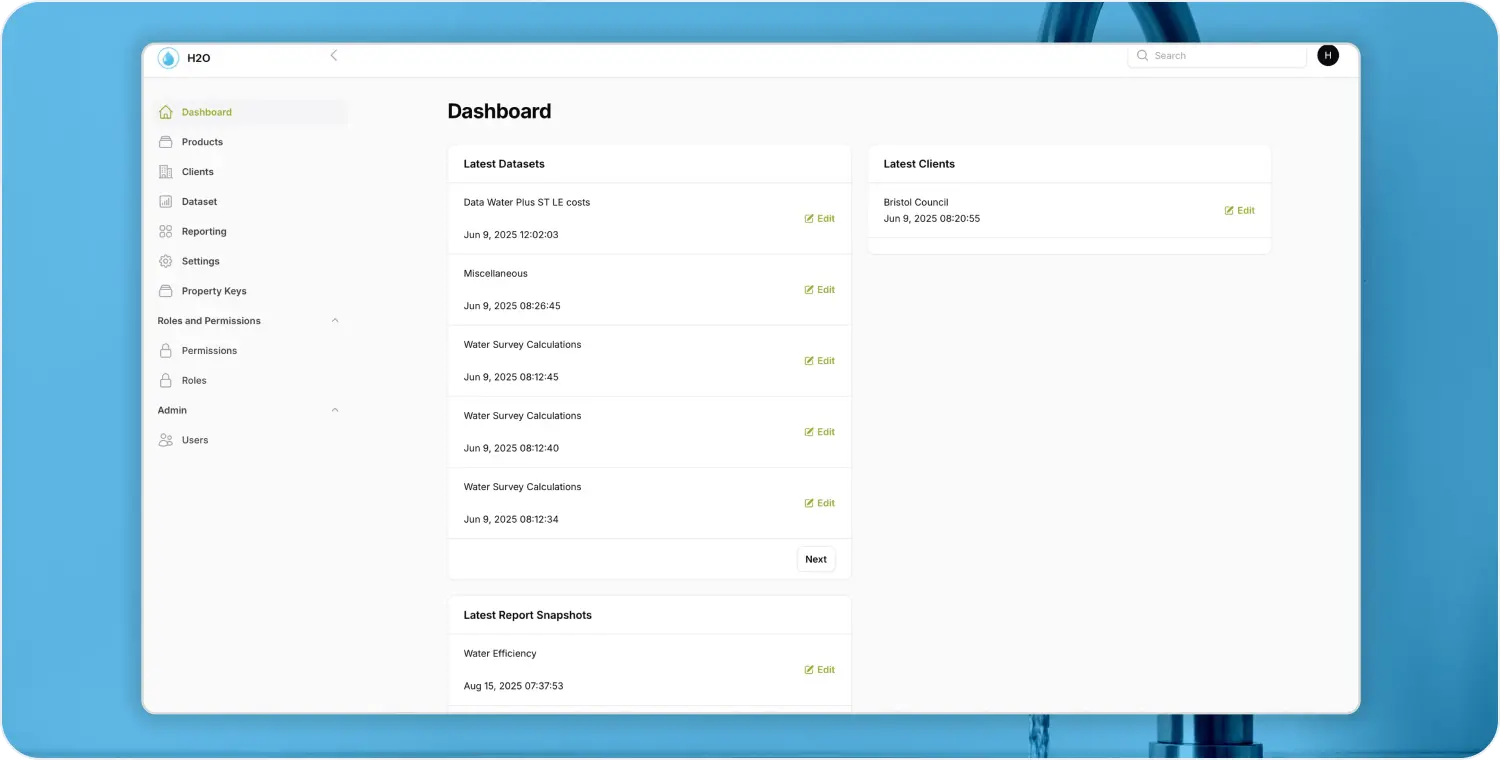Click the Permissions lock icon
This screenshot has height=760, width=1500.
(x=166, y=351)
